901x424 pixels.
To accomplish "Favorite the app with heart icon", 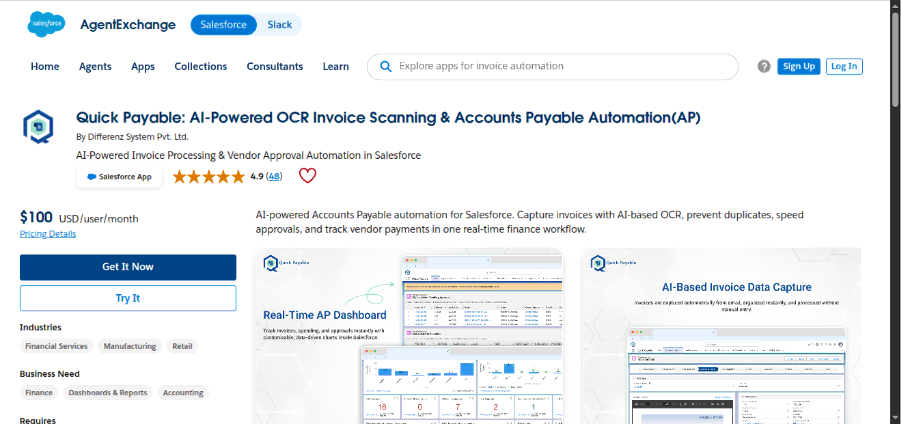I will coord(307,176).
